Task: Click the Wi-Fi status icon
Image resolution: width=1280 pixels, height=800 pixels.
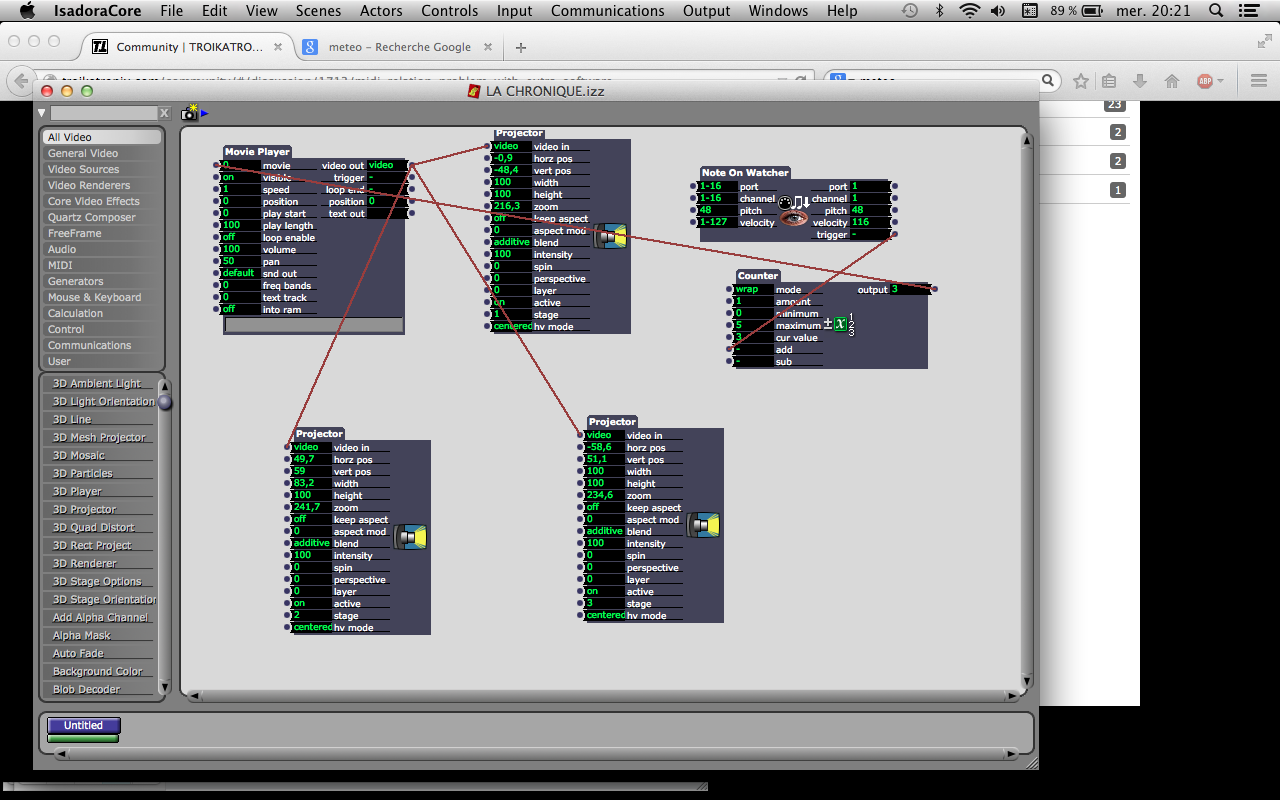Action: pos(969,11)
